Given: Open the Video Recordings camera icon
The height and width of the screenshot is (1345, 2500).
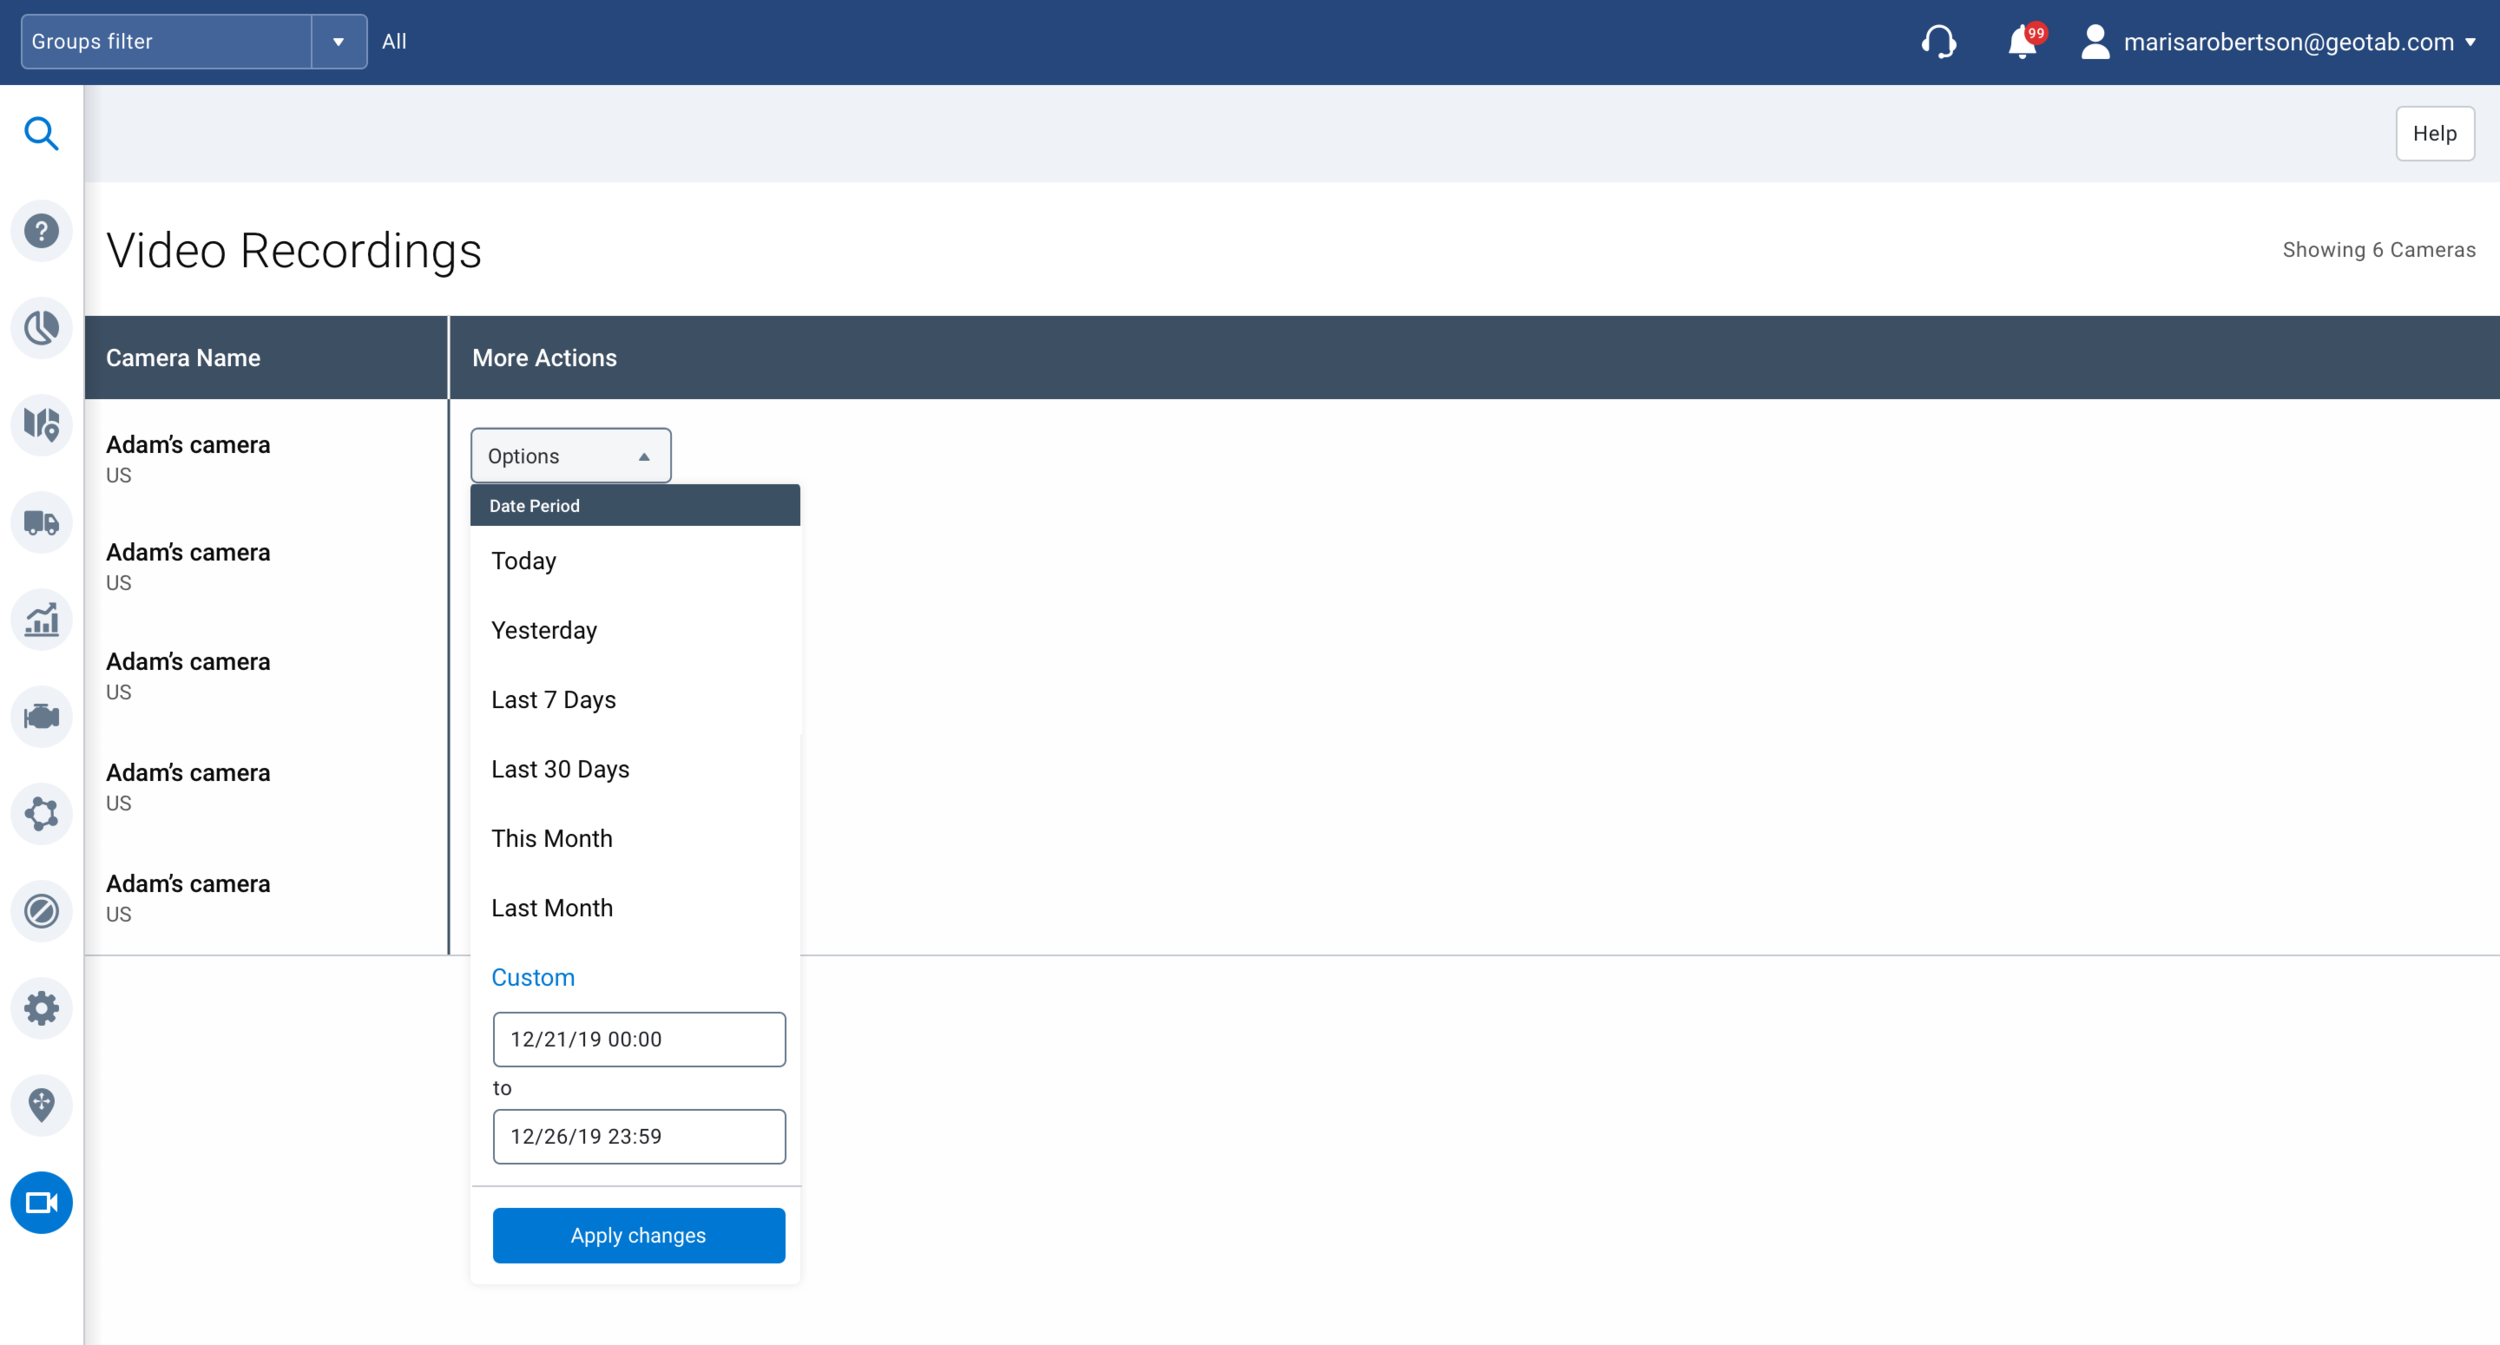Looking at the screenshot, I should point(42,1203).
